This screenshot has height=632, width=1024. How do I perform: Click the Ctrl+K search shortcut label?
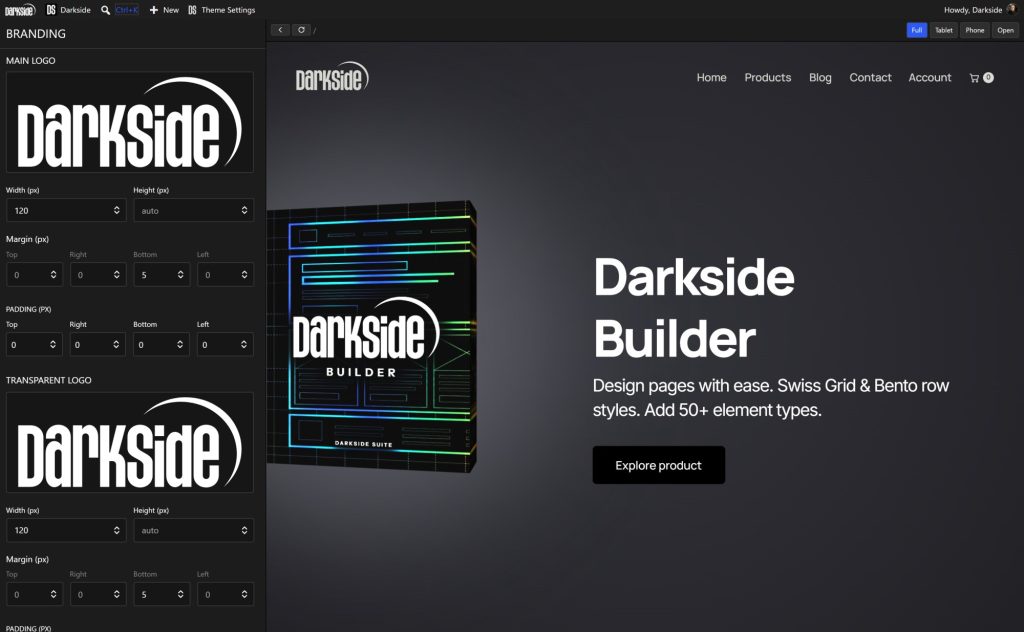tap(127, 10)
